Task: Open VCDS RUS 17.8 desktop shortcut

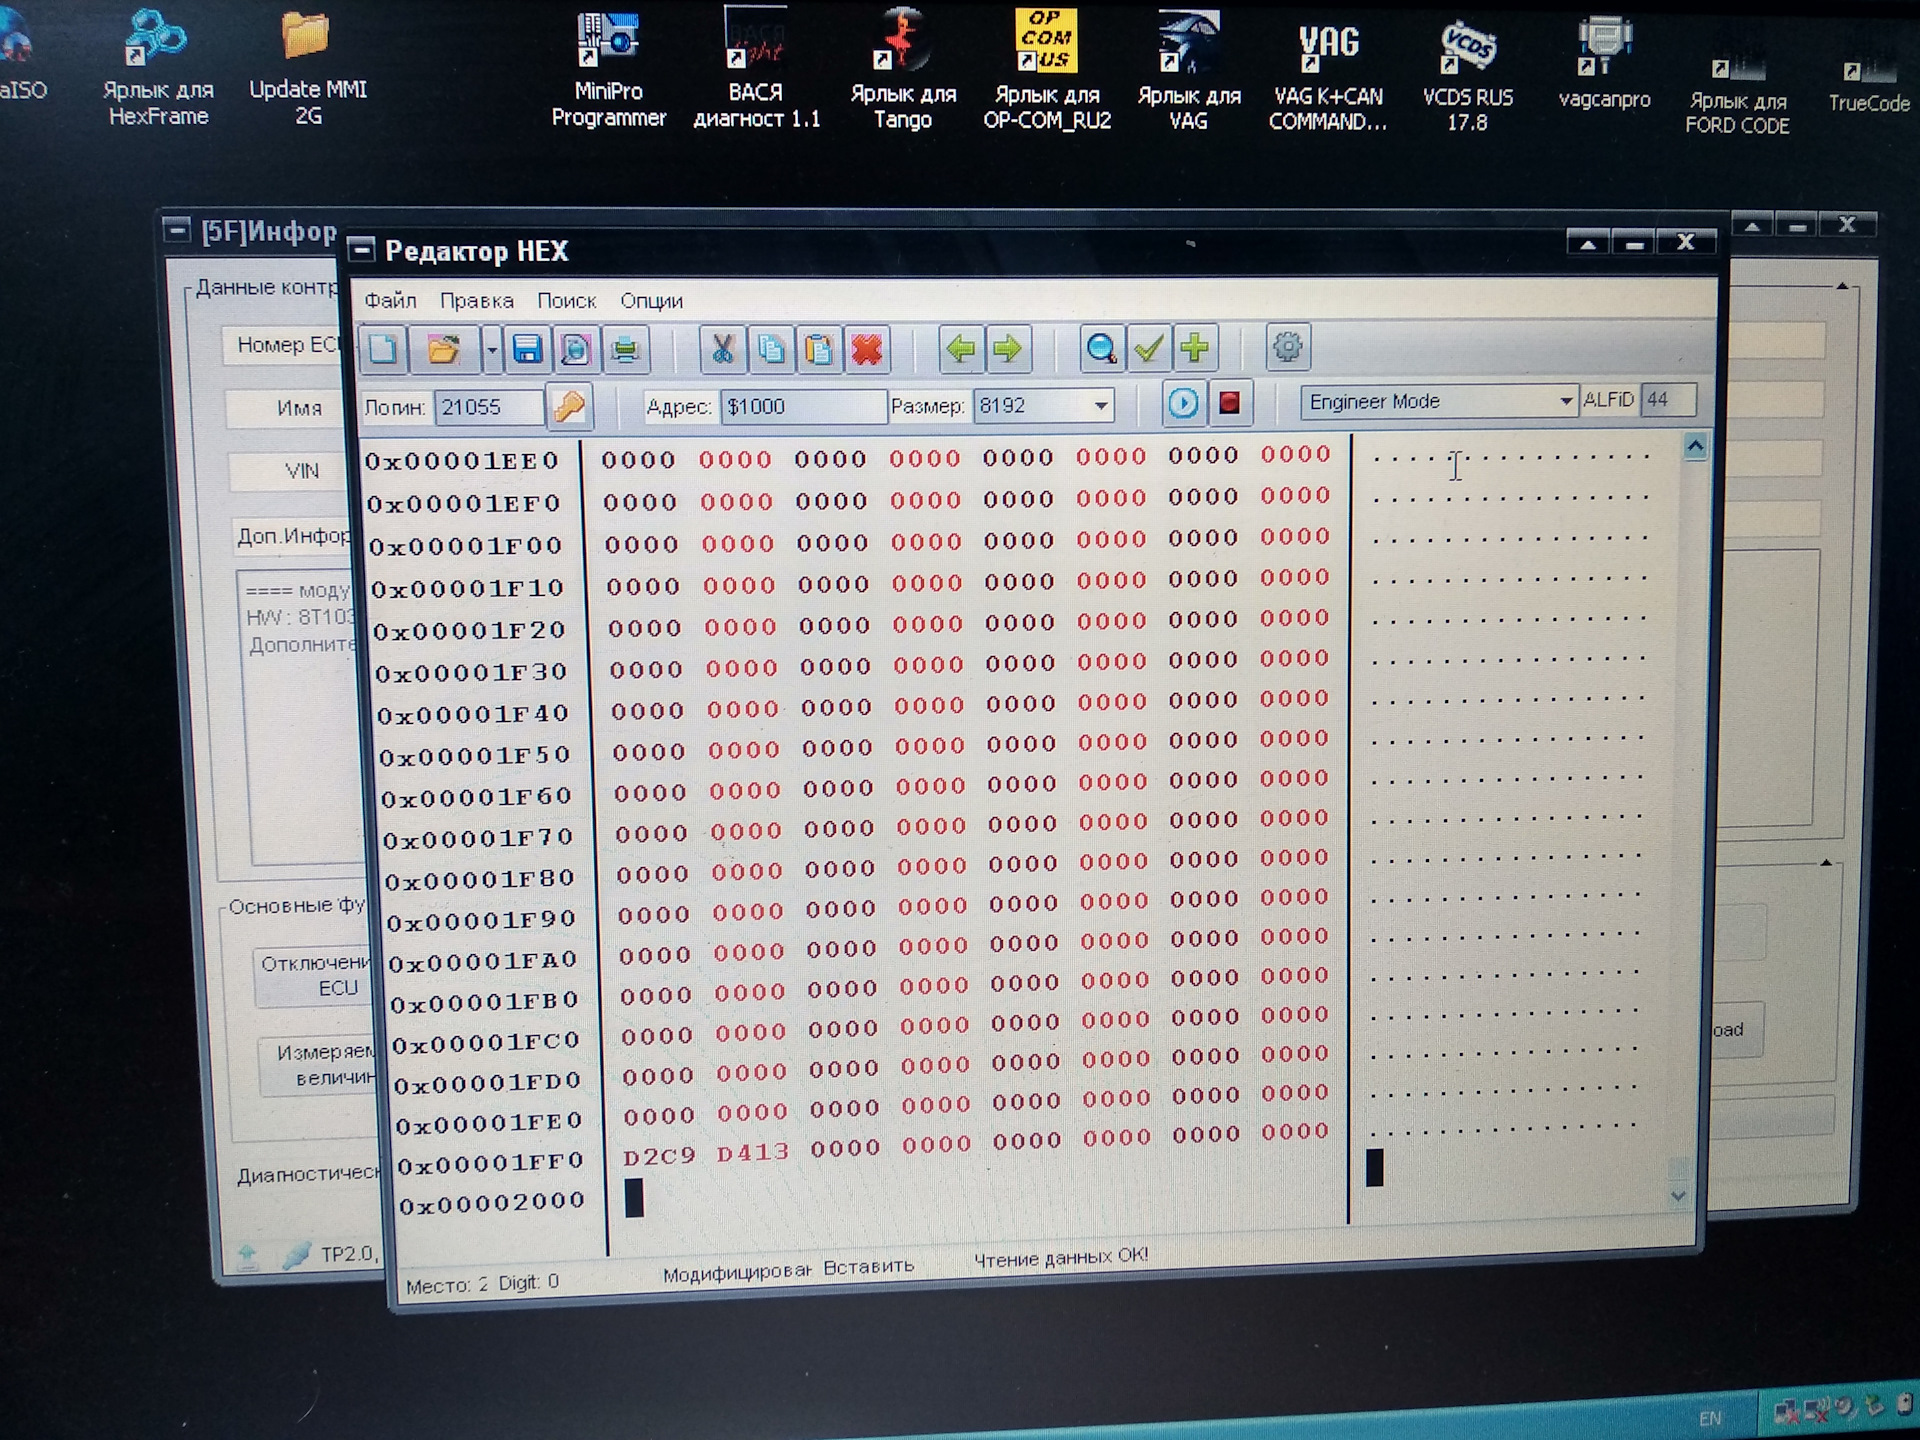Action: (x=1468, y=76)
